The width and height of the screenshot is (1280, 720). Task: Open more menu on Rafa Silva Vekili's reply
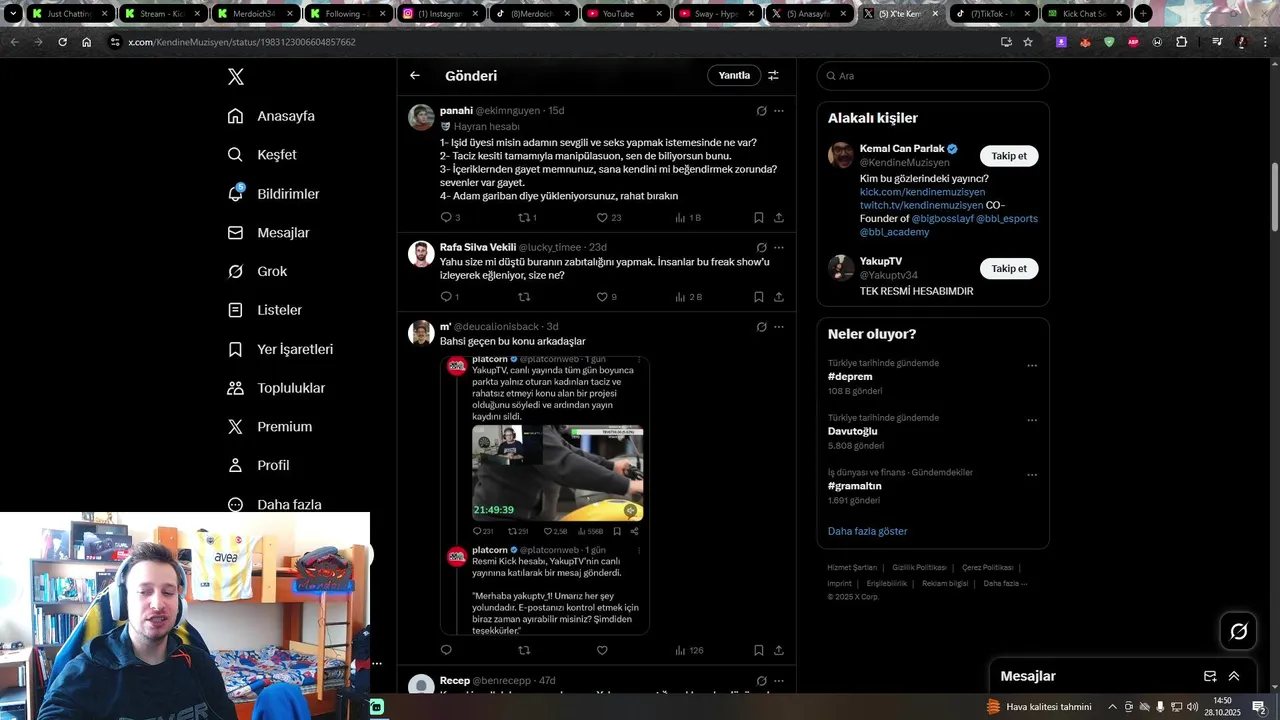coord(779,248)
